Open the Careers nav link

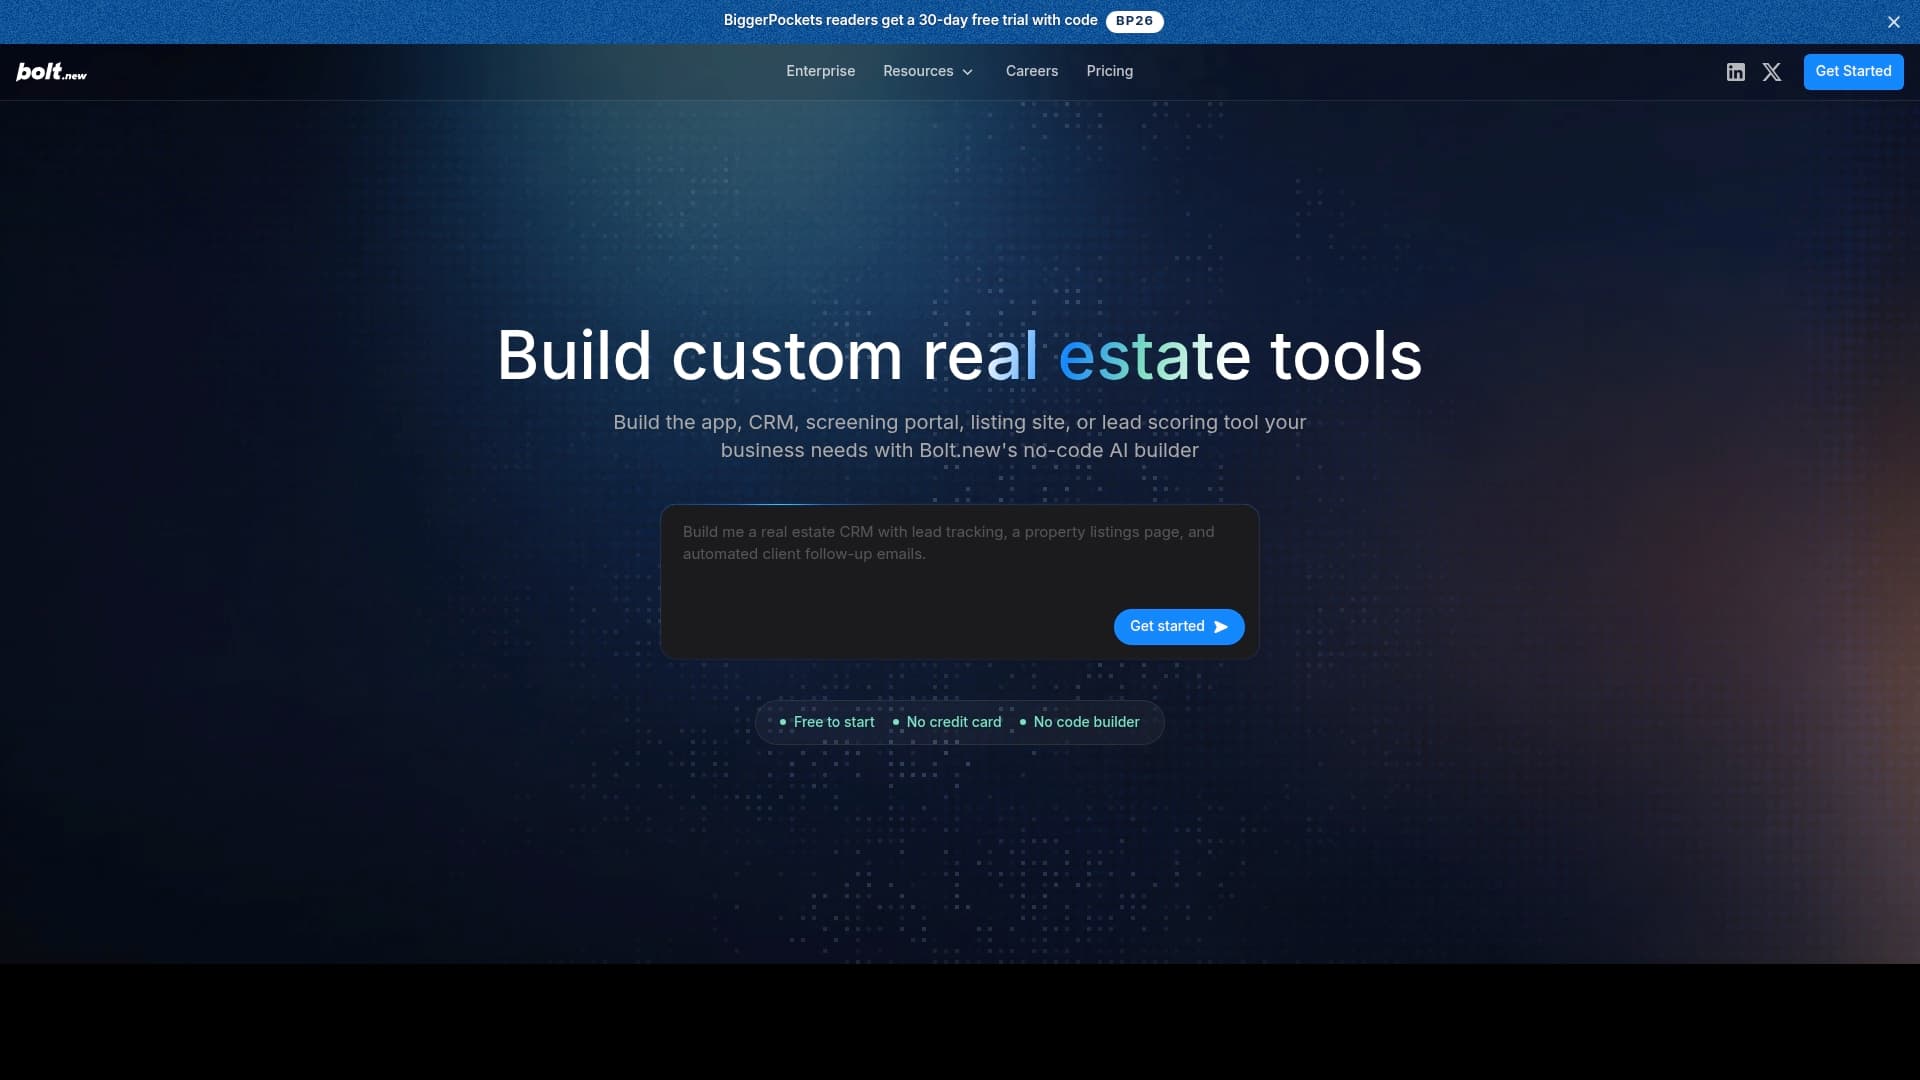point(1032,71)
